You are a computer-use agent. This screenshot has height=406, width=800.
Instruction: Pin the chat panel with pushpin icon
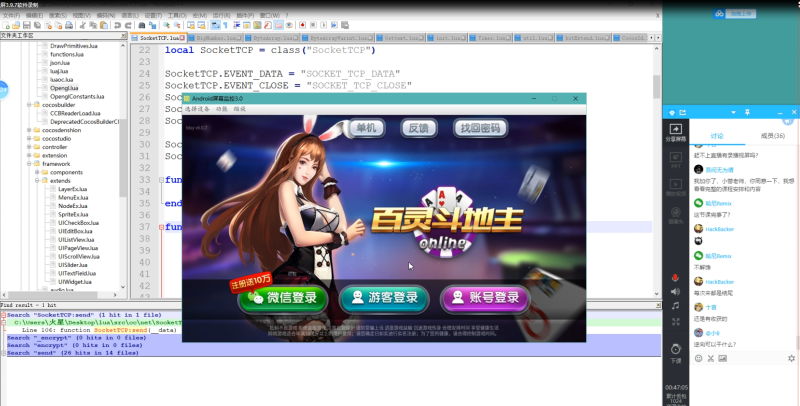click(747, 112)
